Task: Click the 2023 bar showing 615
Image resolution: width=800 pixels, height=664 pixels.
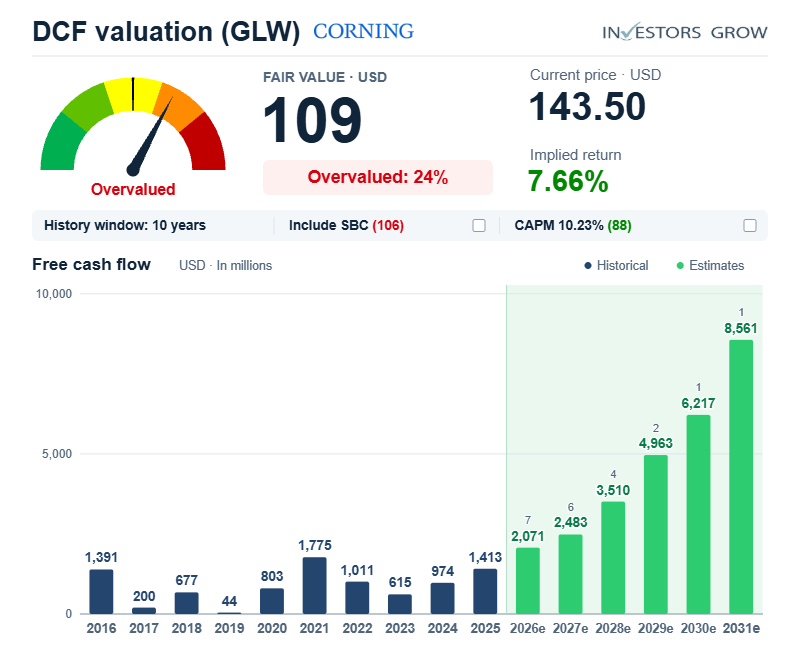Action: (x=400, y=604)
